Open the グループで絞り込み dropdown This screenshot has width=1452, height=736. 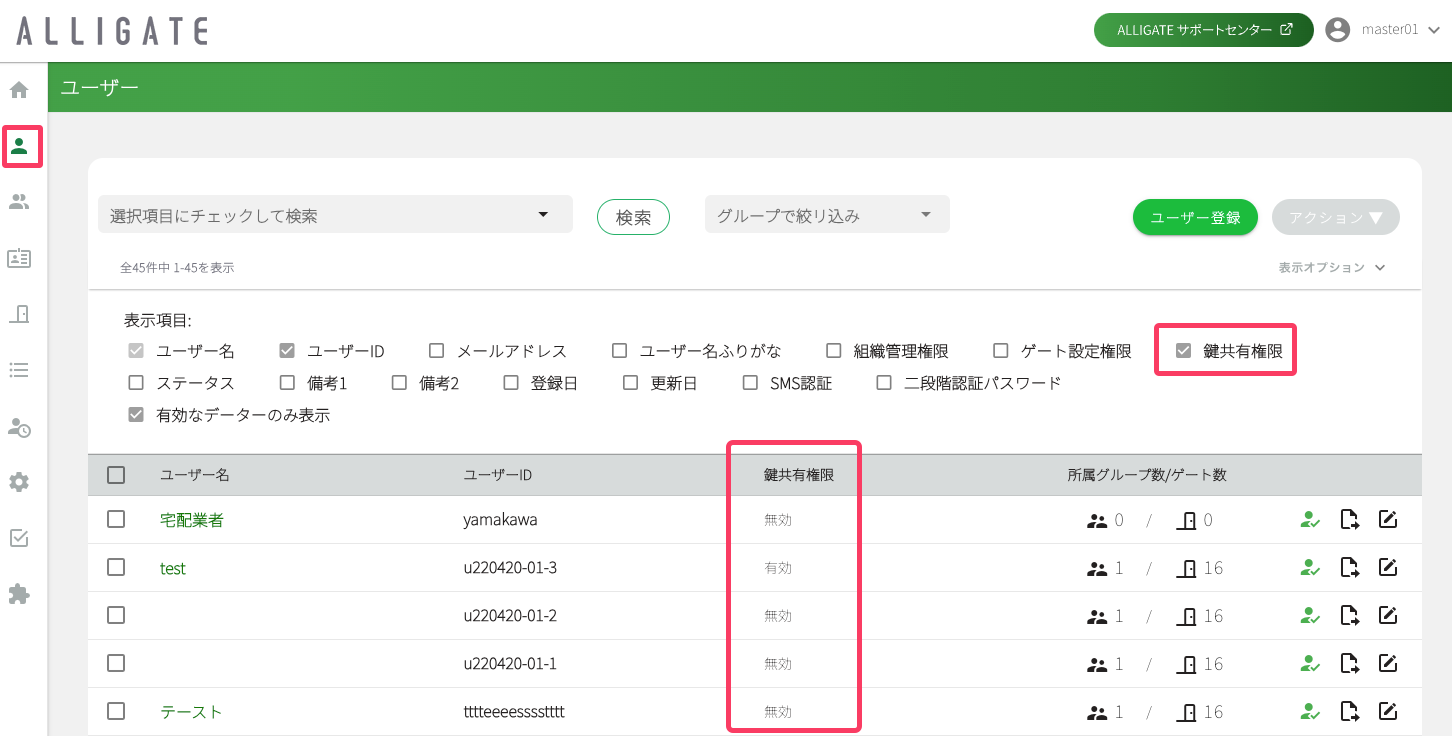pyautogui.click(x=827, y=214)
